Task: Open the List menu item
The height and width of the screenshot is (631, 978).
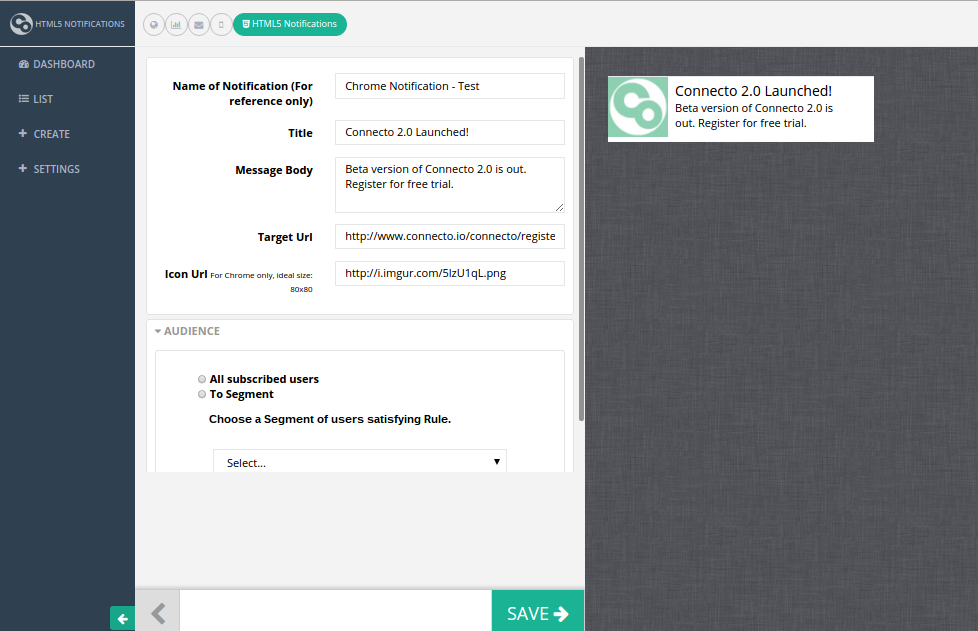Action: pos(36,99)
